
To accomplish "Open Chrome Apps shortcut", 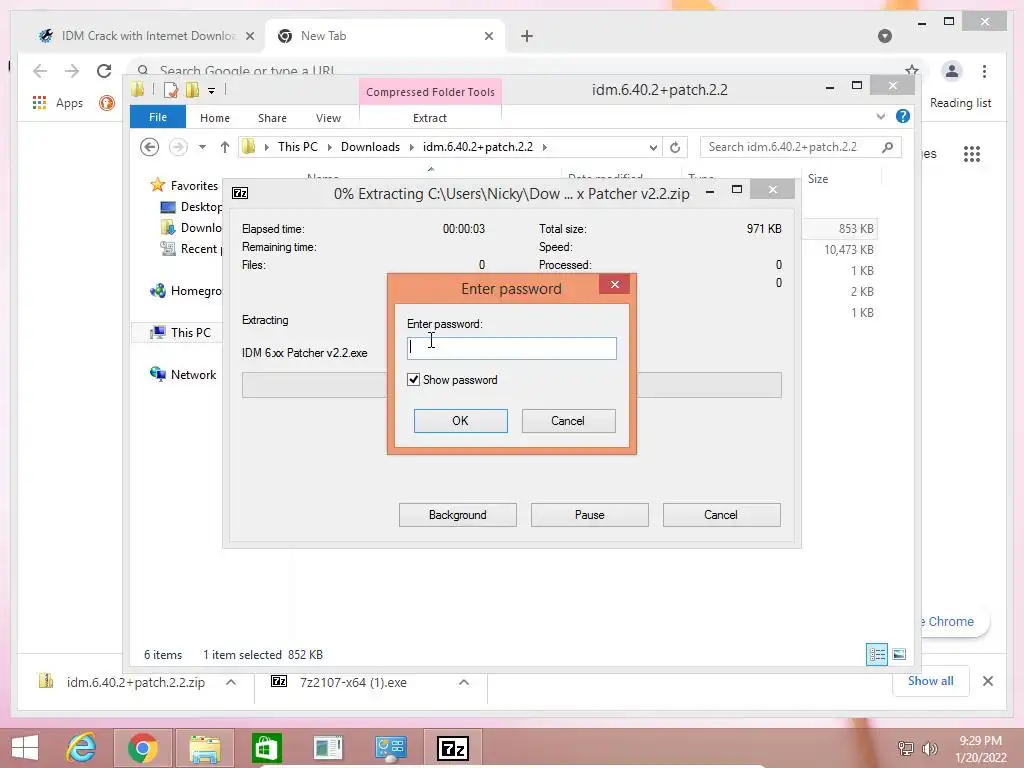I will [x=57, y=103].
